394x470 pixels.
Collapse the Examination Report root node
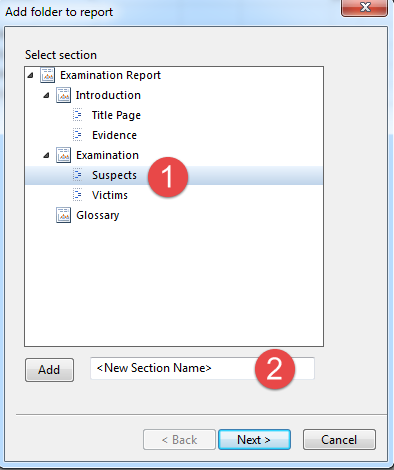pyautogui.click(x=31, y=75)
